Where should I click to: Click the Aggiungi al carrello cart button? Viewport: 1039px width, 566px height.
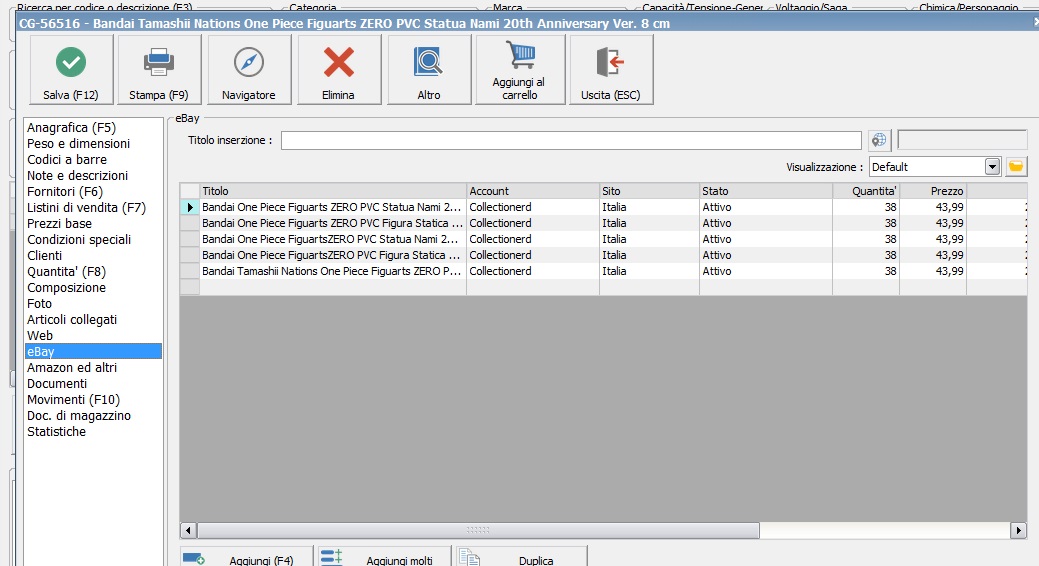[x=520, y=70]
